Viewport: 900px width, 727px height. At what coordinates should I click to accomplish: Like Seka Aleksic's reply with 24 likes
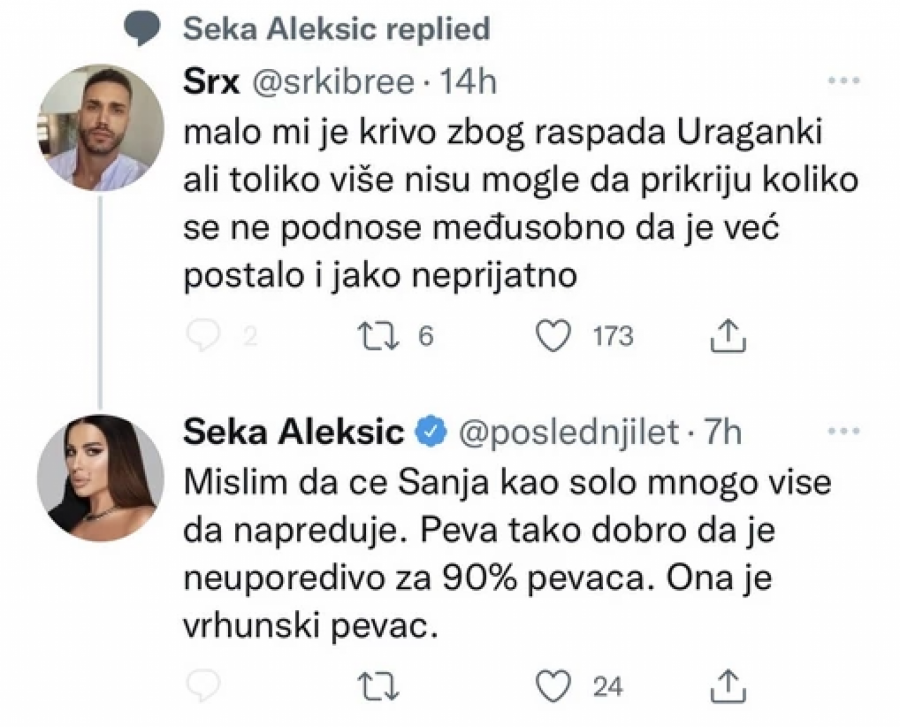(553, 686)
